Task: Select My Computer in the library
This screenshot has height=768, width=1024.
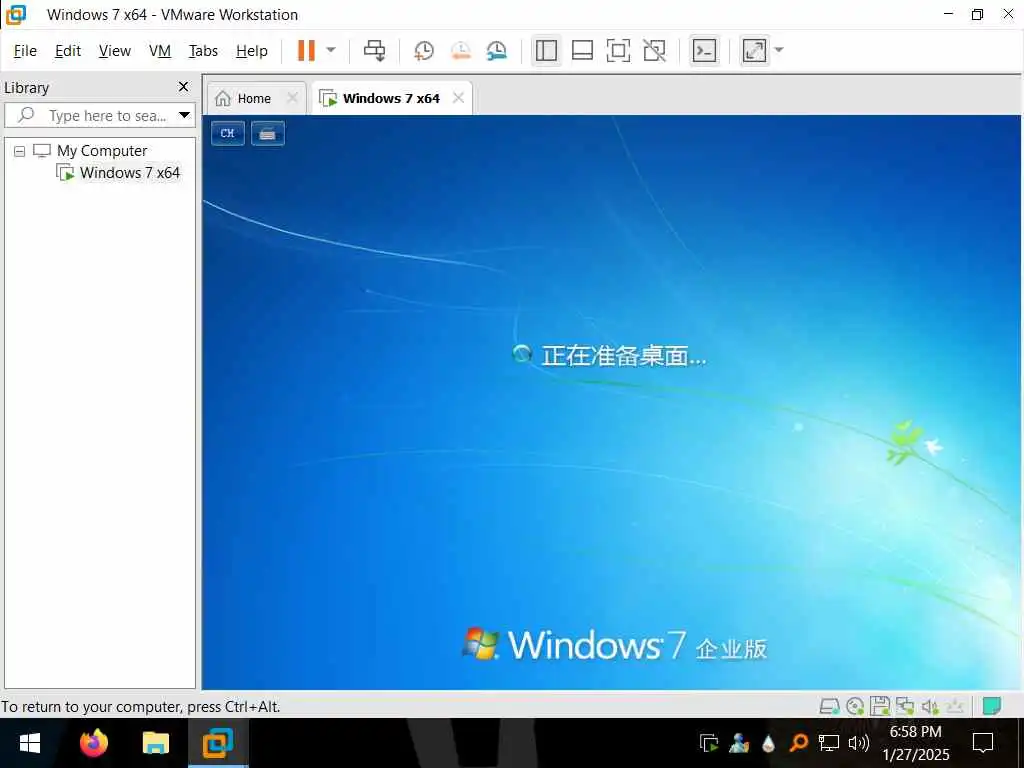Action: (x=102, y=151)
